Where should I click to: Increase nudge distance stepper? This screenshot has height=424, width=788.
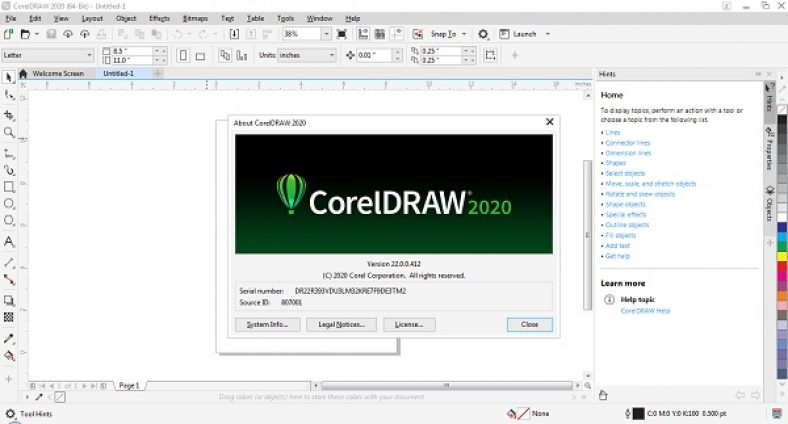[x=398, y=52]
